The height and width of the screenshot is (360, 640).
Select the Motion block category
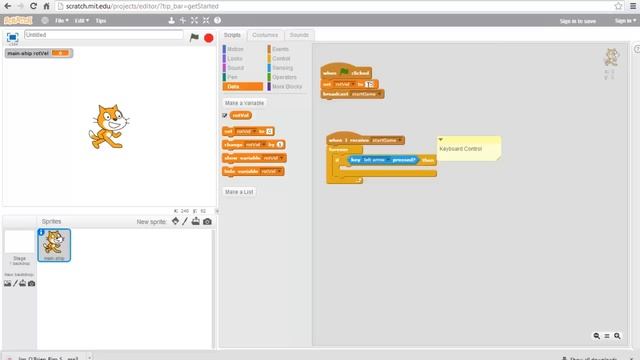[x=235, y=49]
